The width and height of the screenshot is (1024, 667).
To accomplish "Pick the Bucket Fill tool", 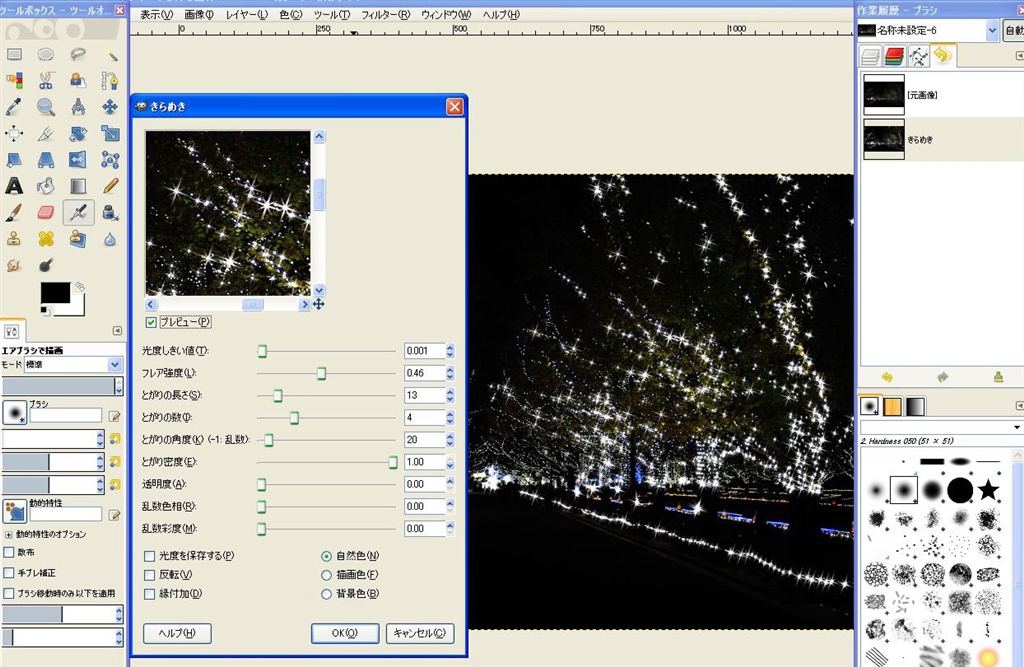I will click(x=46, y=186).
